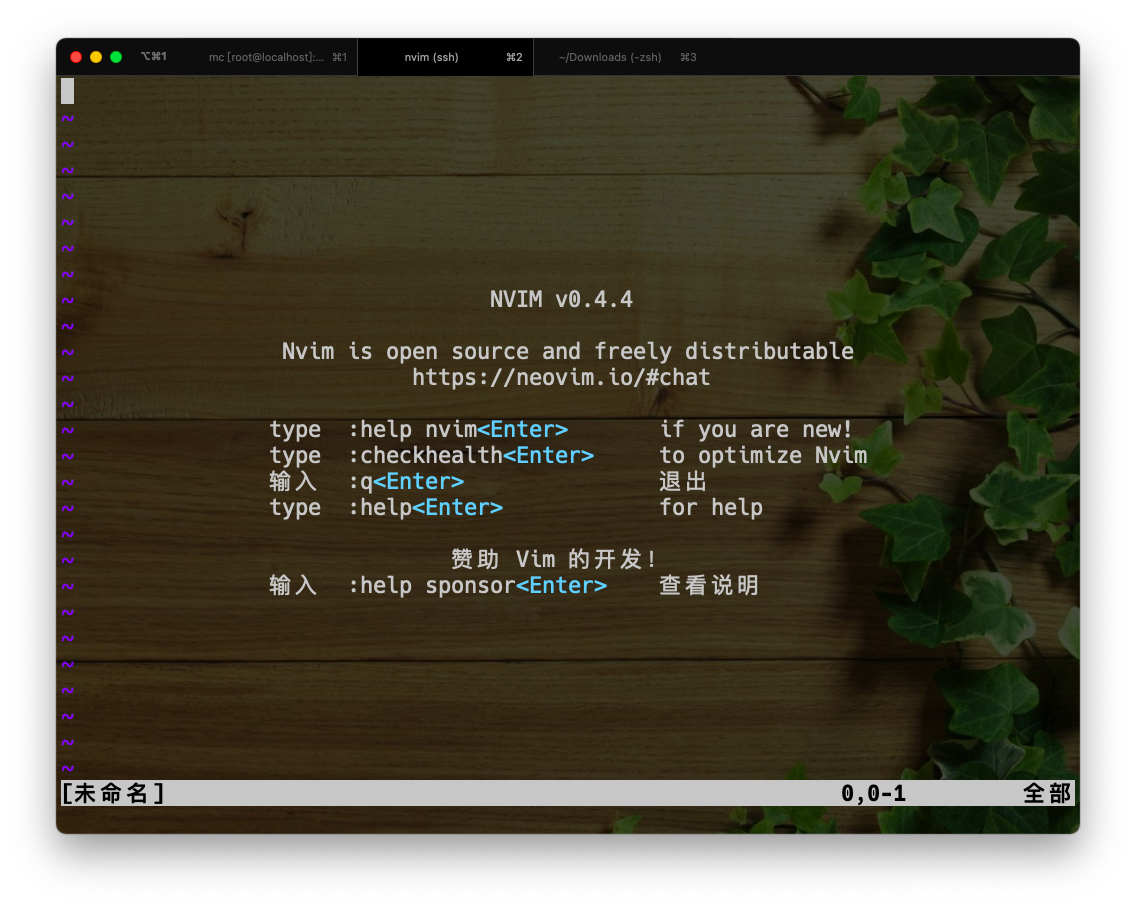Switch to the mc root@localhost tab

coord(277,57)
